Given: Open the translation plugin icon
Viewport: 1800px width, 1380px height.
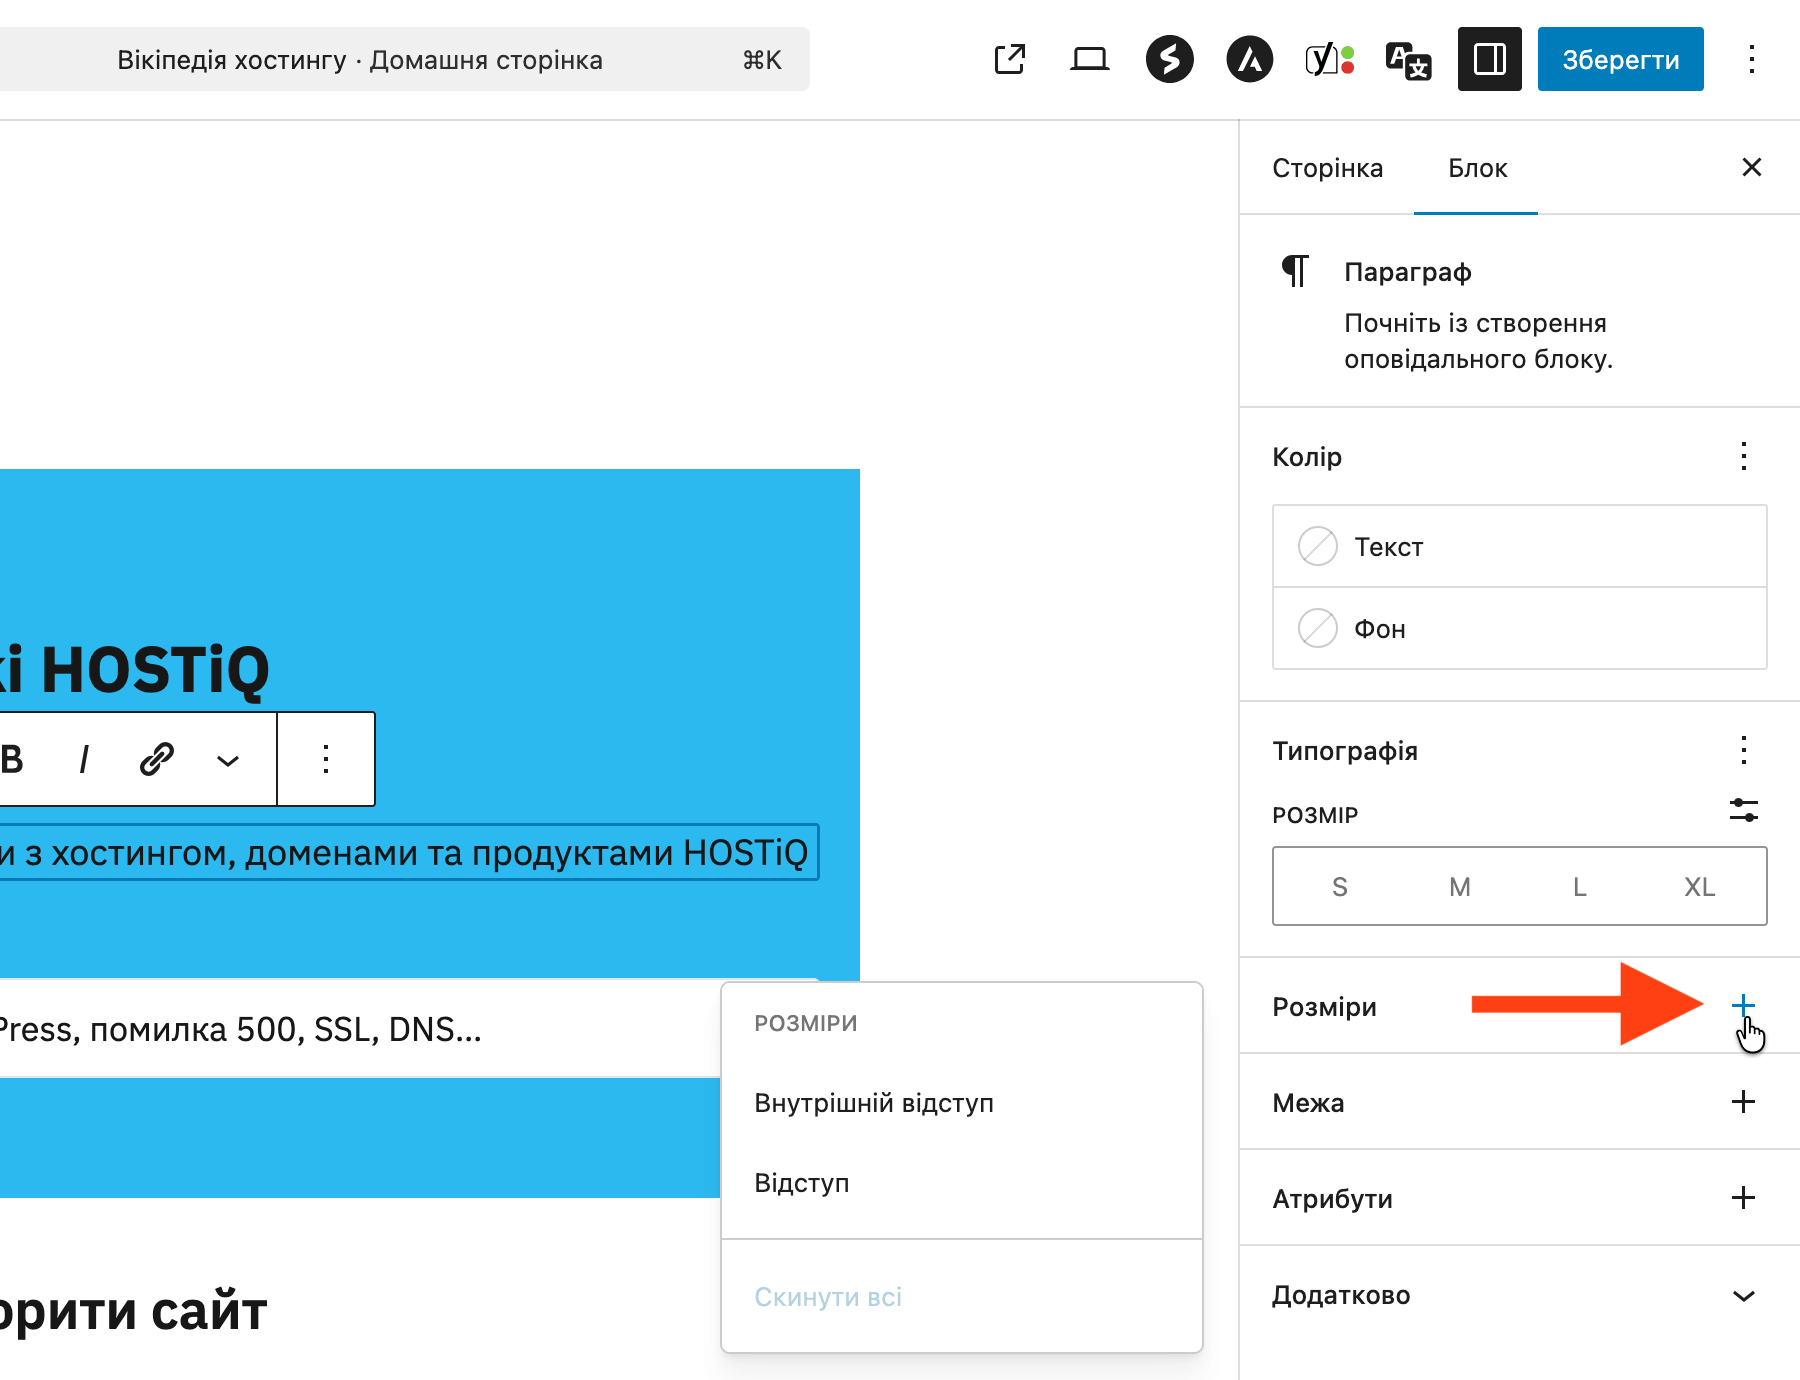Looking at the screenshot, I should (x=1409, y=60).
